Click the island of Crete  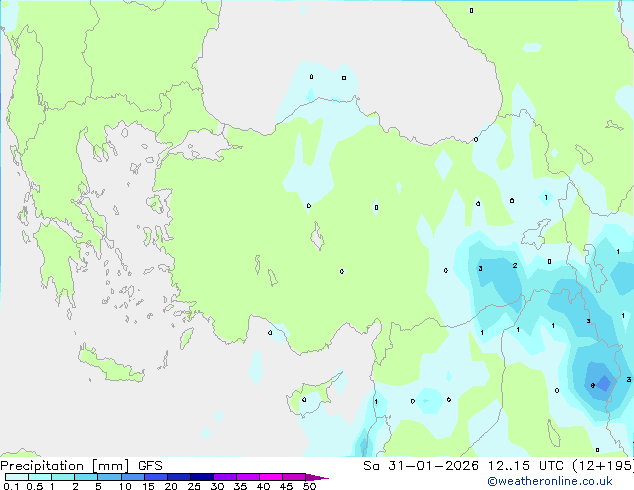[x=110, y=364]
